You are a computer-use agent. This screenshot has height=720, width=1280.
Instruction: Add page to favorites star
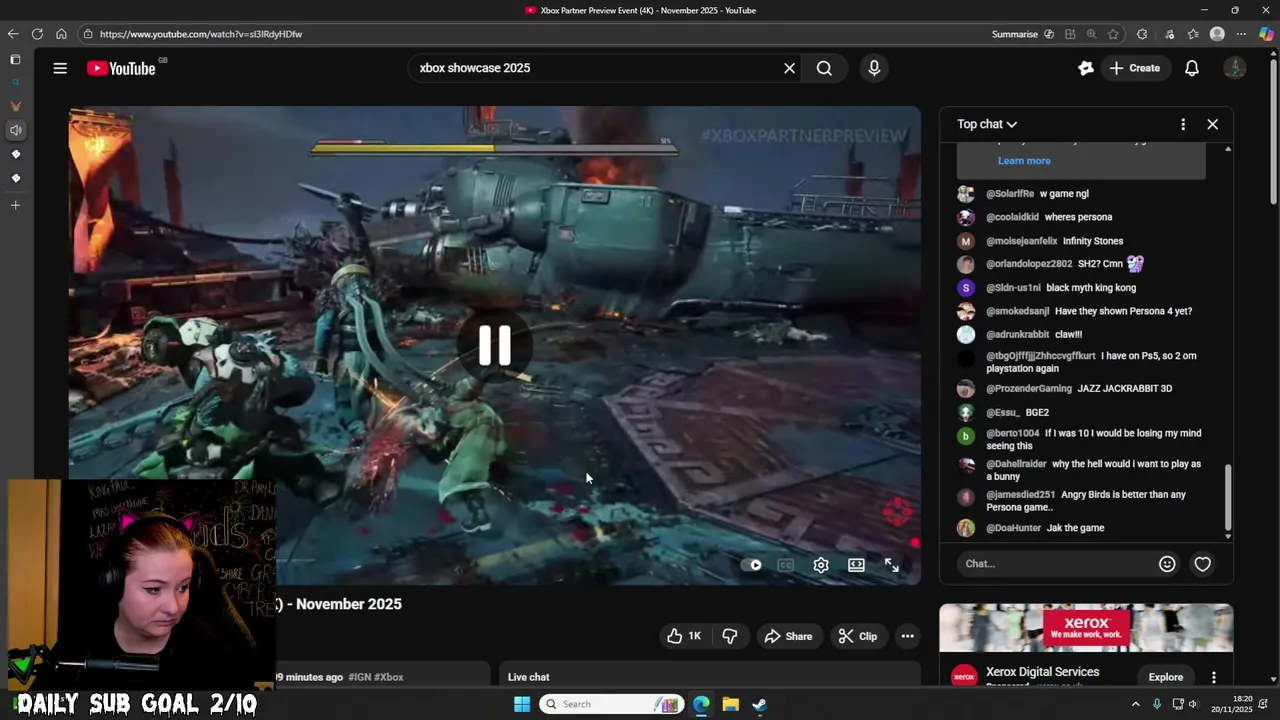click(x=1113, y=34)
